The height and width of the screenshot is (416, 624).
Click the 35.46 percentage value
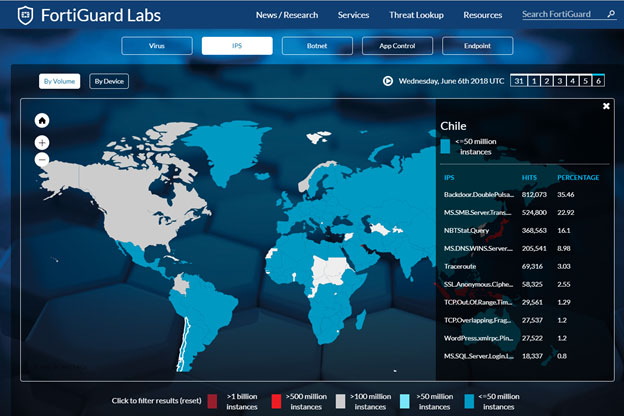[x=566, y=195]
